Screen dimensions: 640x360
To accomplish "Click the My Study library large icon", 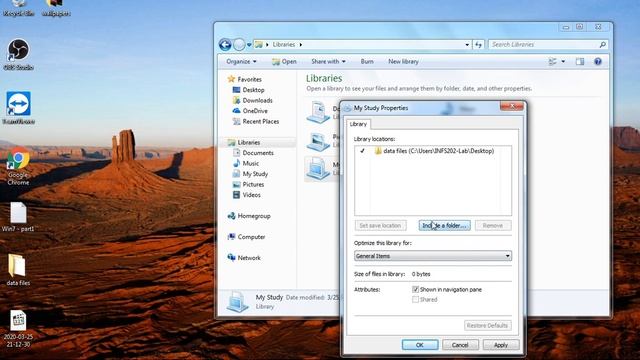I will click(318, 169).
